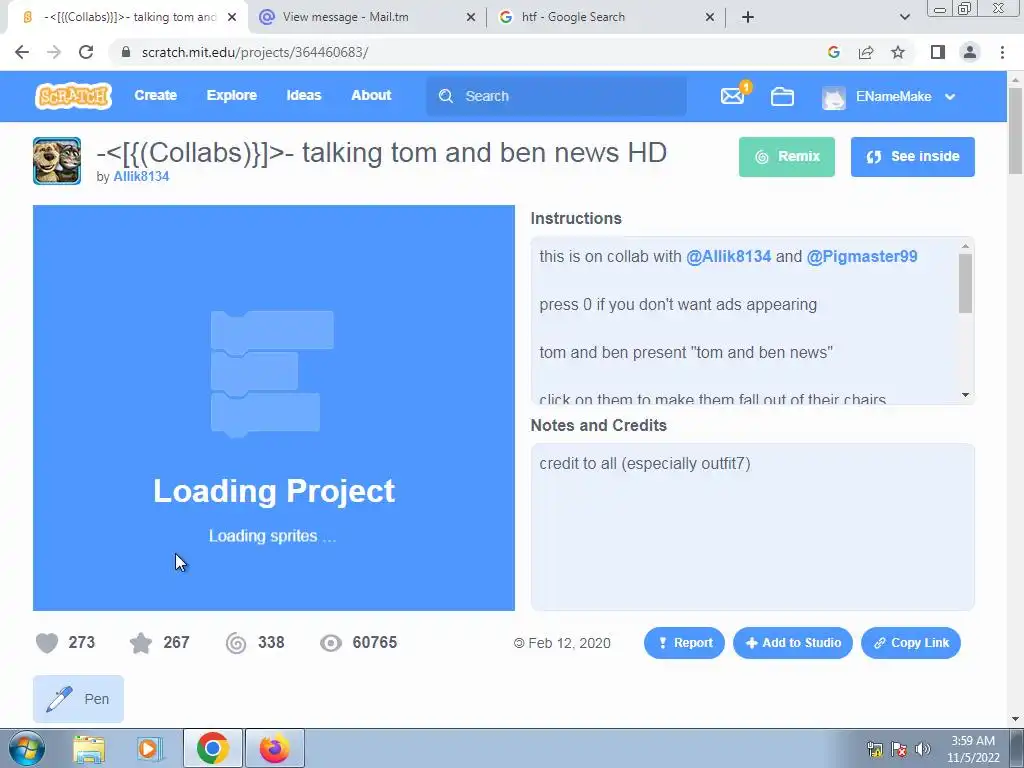
Task: Open the About menu item
Action: coord(371,95)
